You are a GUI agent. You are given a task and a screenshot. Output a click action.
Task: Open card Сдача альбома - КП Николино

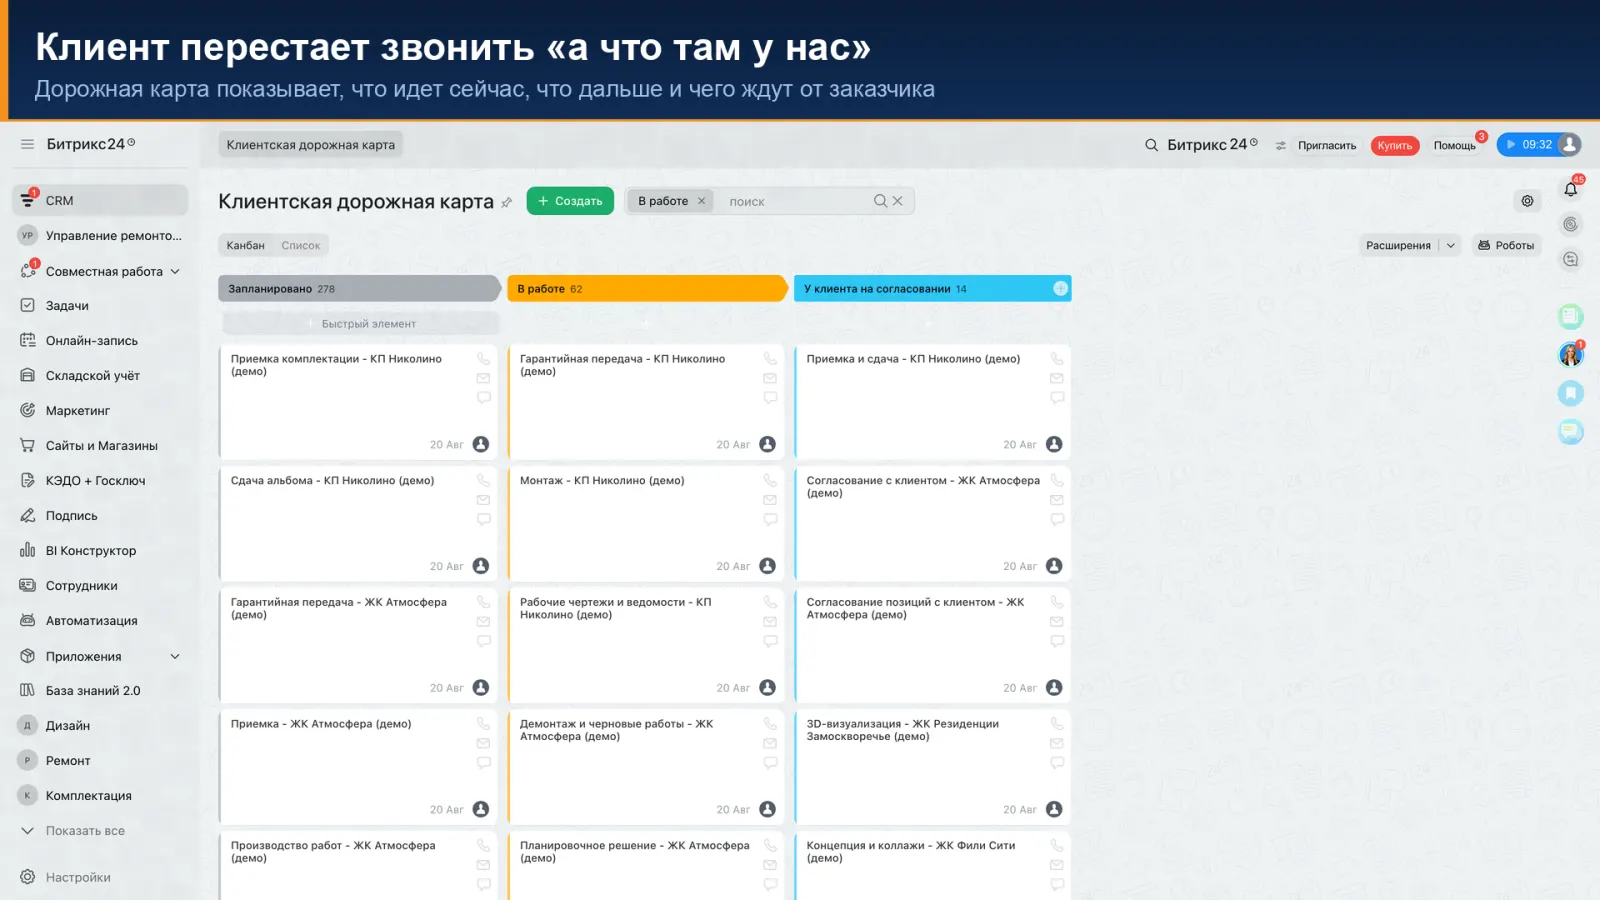pos(359,524)
